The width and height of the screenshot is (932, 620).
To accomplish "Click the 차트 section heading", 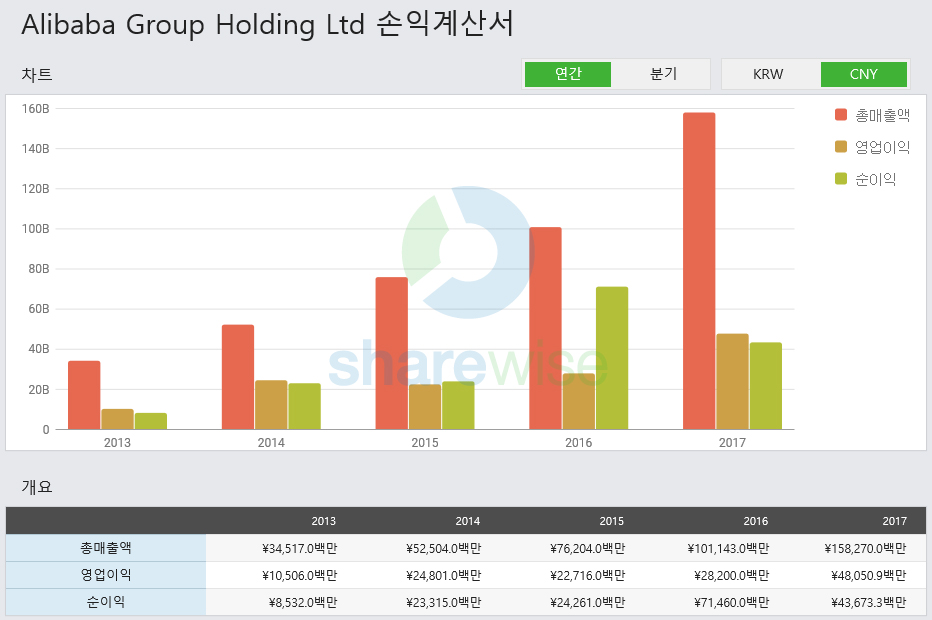I will point(37,74).
